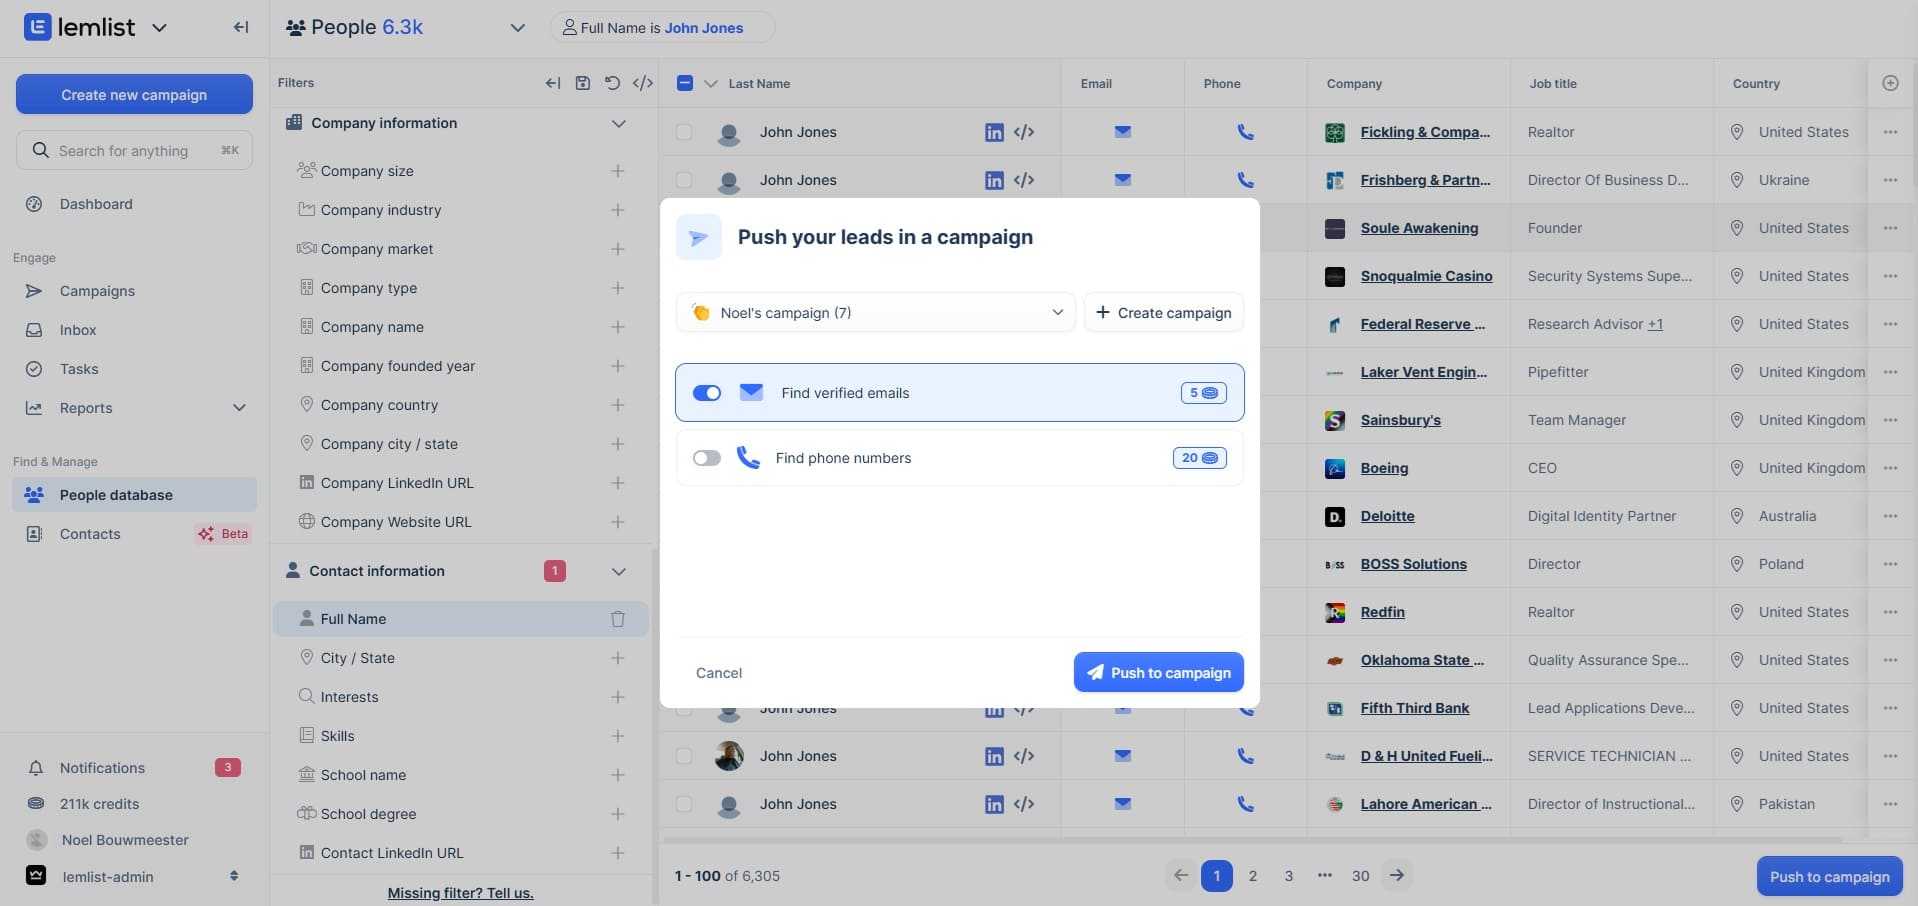Image resolution: width=1918 pixels, height=906 pixels.
Task: Enable the Find phone numbers toggle
Action: coord(707,458)
